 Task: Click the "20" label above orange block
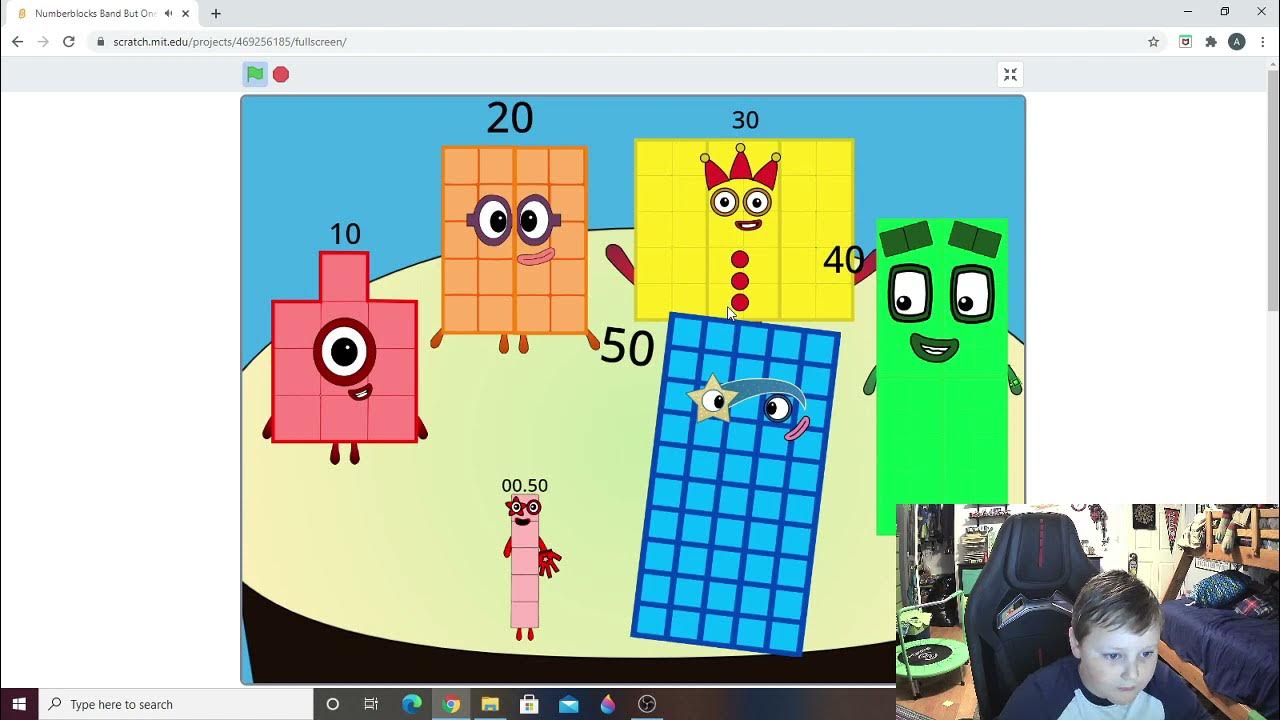510,118
